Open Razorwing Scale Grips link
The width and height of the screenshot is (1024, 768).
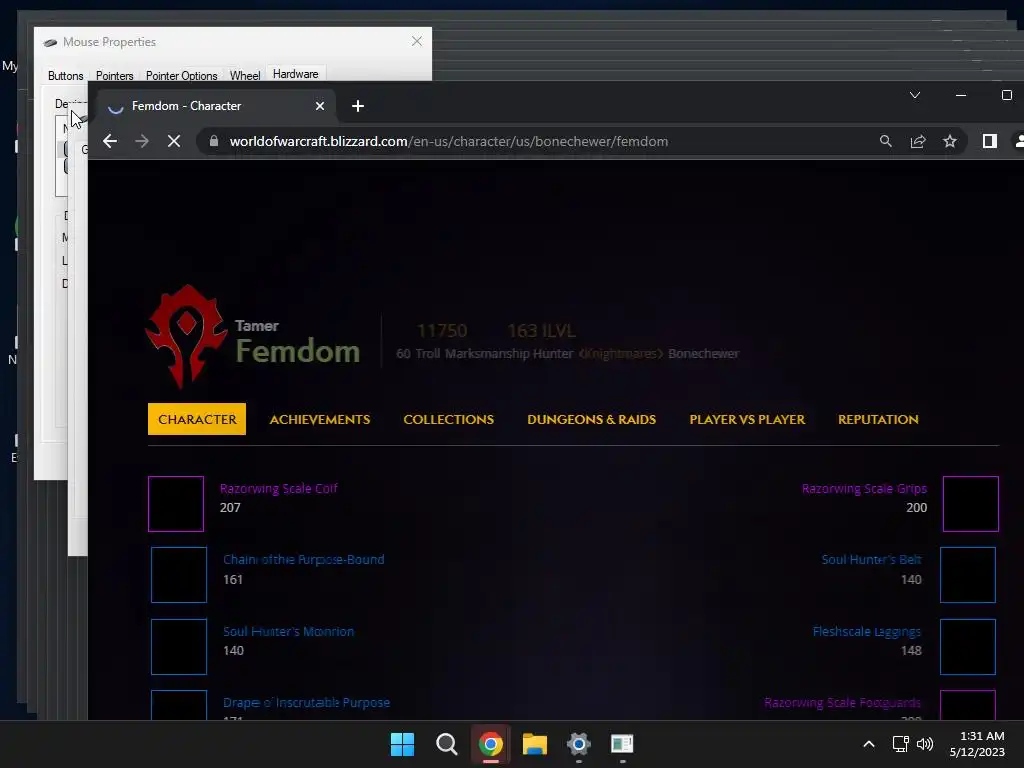pos(864,488)
